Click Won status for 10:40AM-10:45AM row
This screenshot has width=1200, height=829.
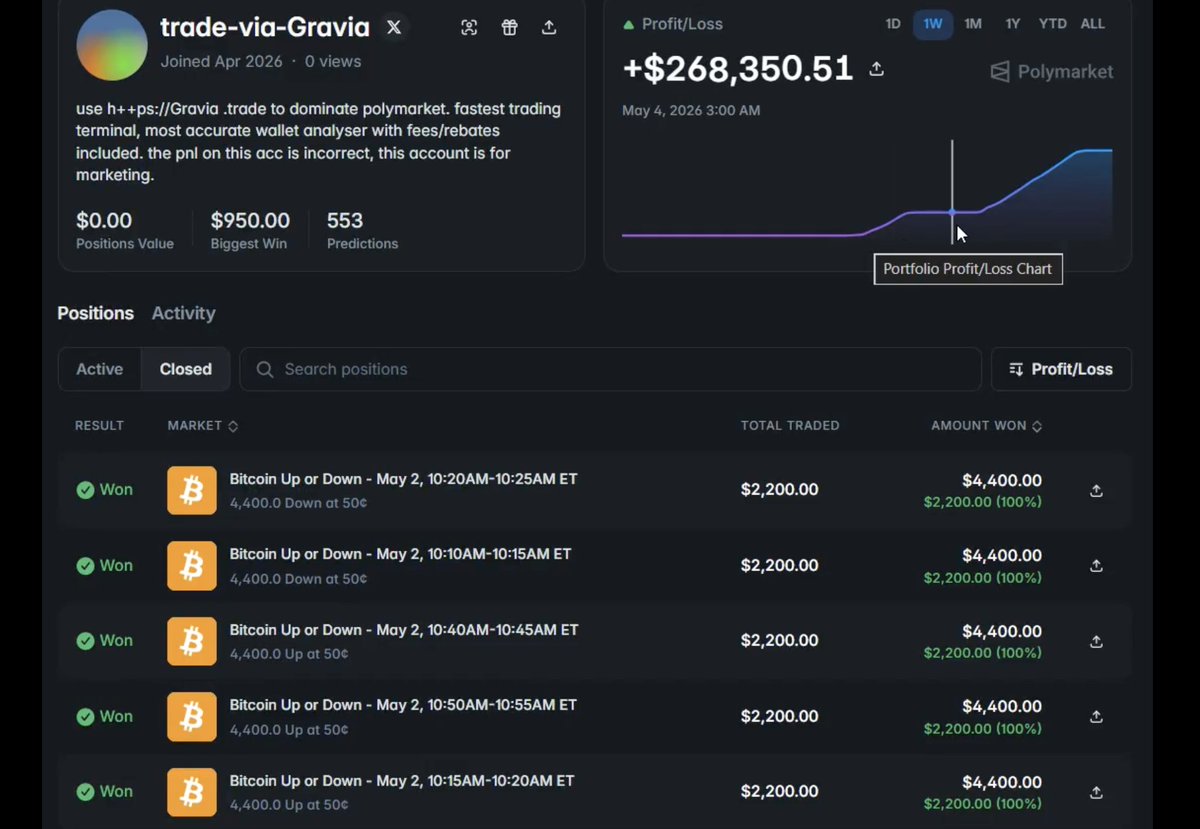pos(105,641)
